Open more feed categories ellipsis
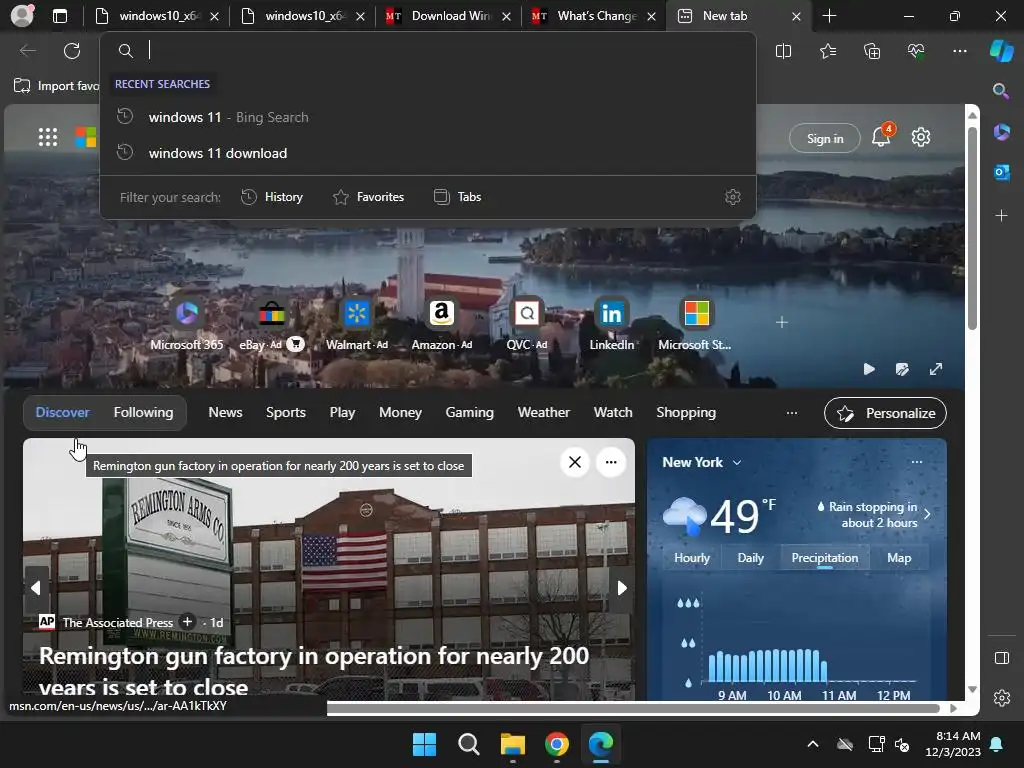Image resolution: width=1024 pixels, height=768 pixels. [x=792, y=413]
